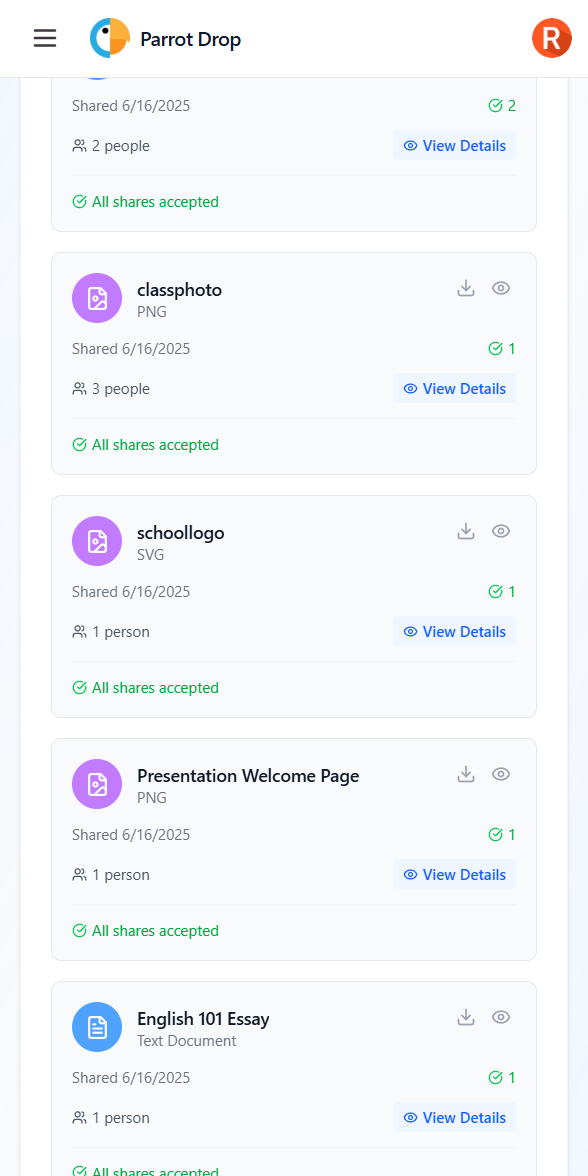Preview the English 101 Essay document
This screenshot has width=588, height=1176.
501,1017
